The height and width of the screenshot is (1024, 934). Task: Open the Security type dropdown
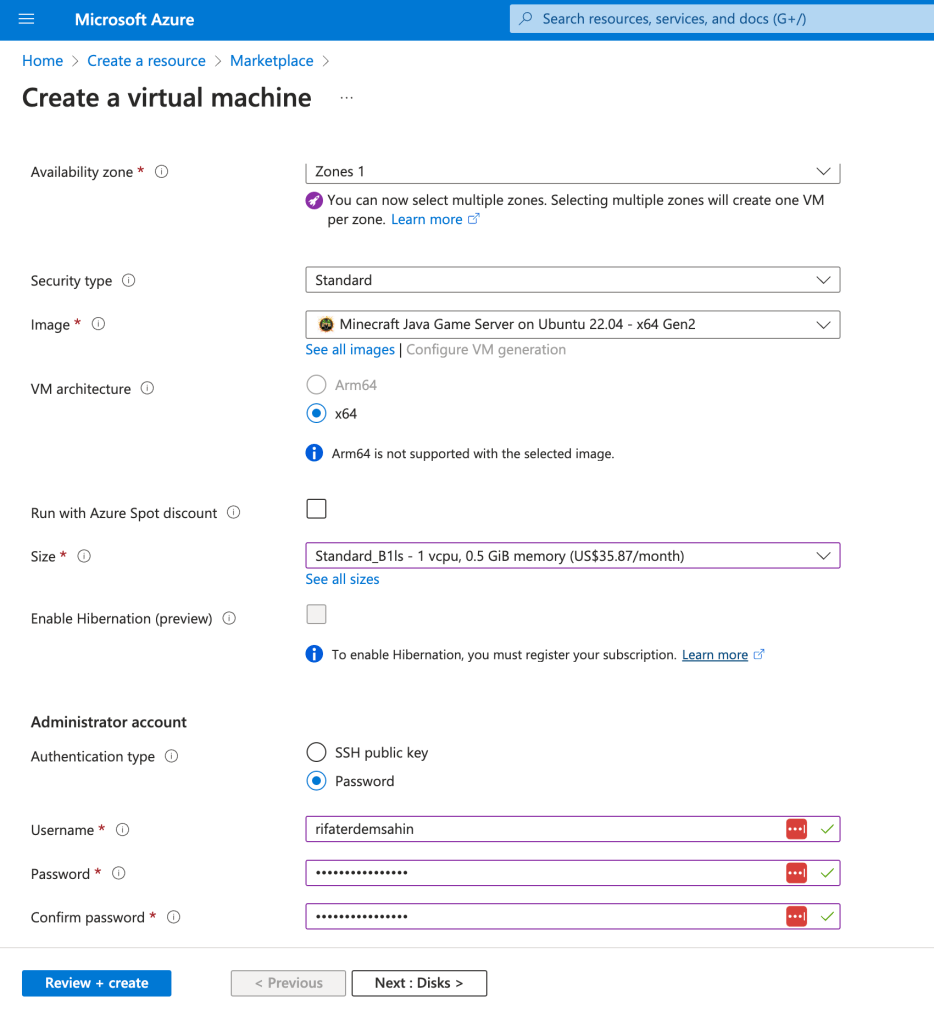tap(573, 280)
